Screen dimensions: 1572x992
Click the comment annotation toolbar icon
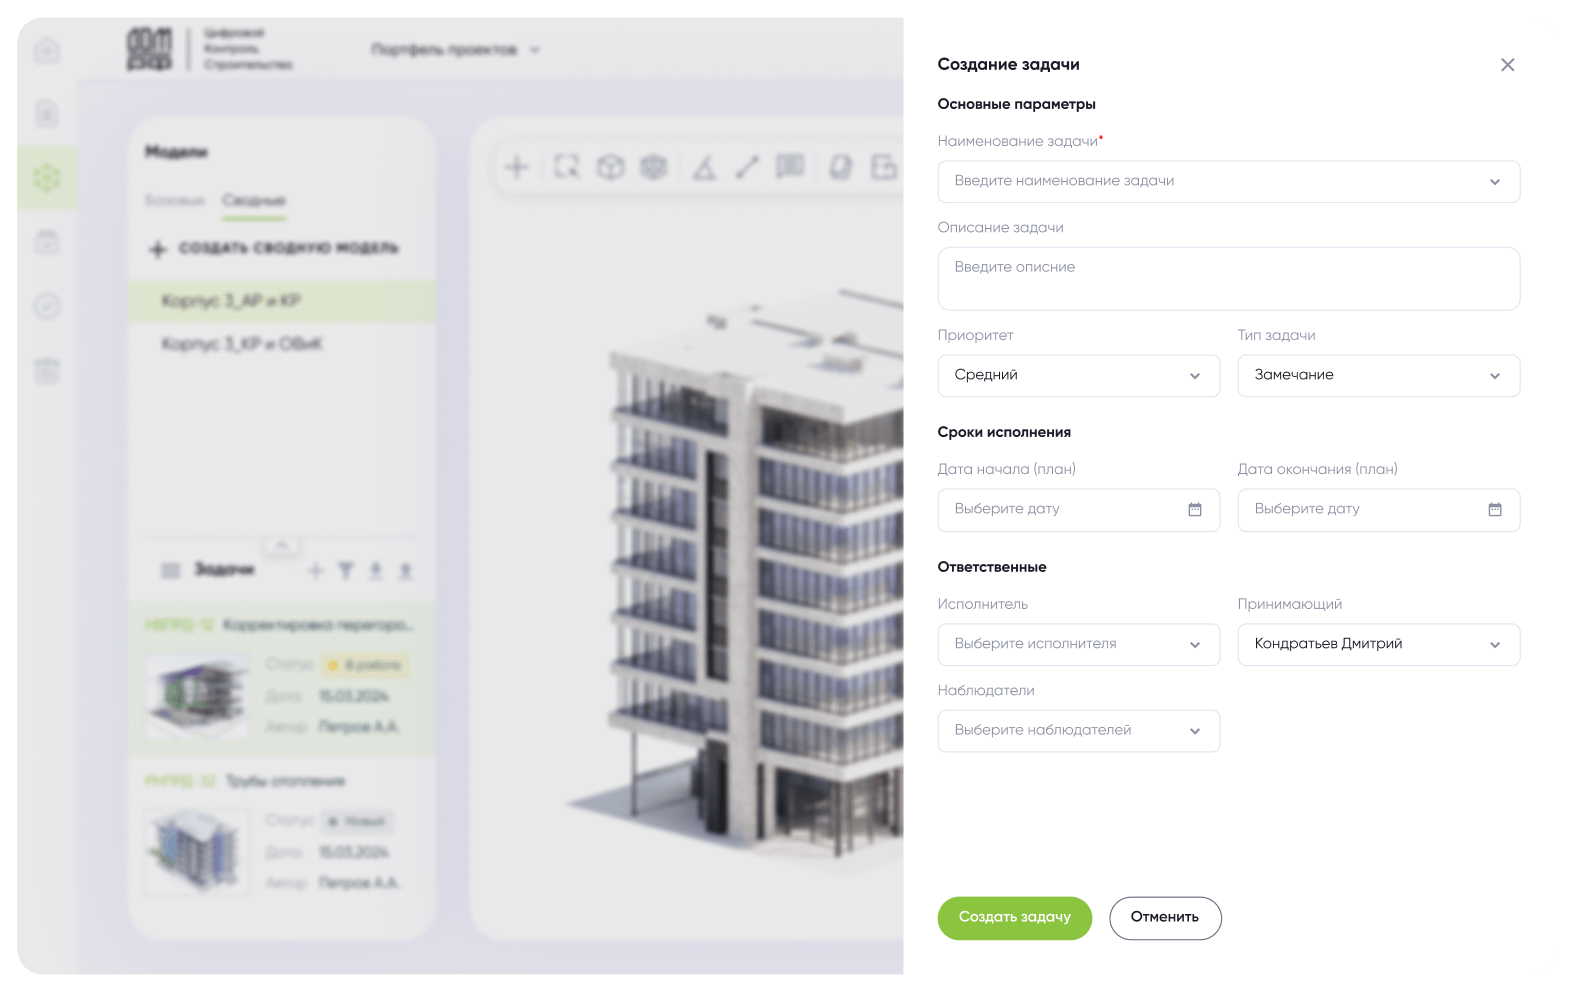(790, 167)
